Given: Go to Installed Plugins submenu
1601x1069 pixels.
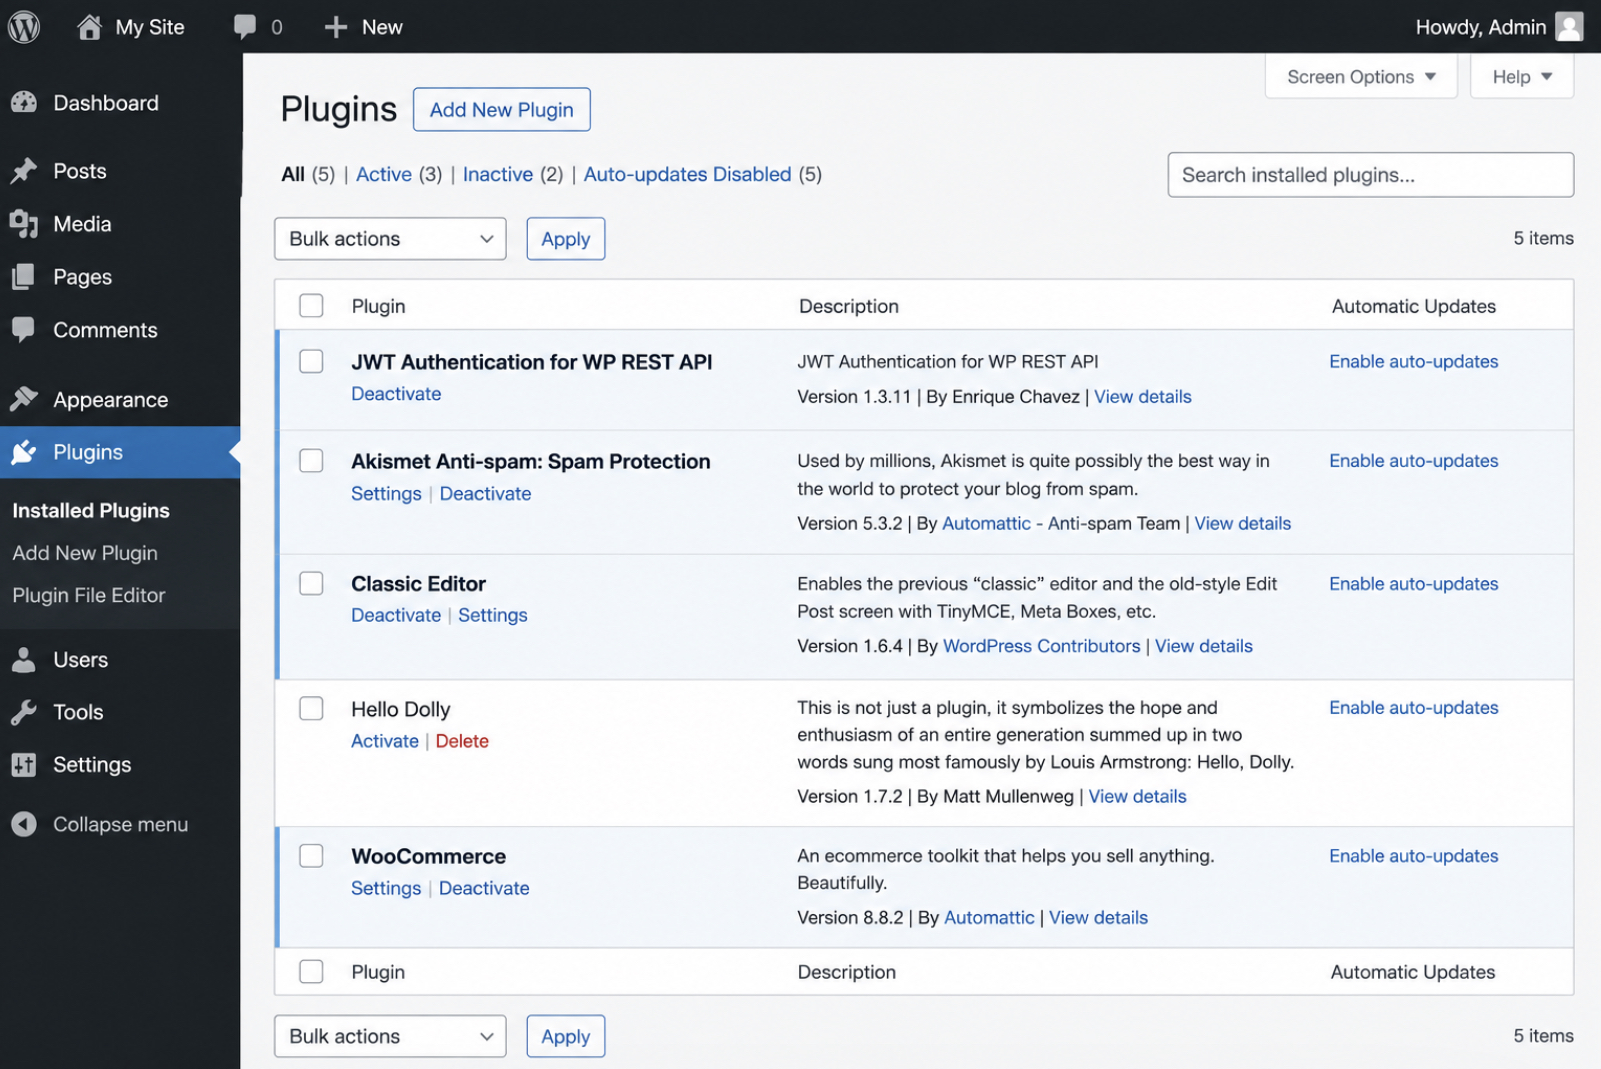Looking at the screenshot, I should pyautogui.click(x=91, y=510).
